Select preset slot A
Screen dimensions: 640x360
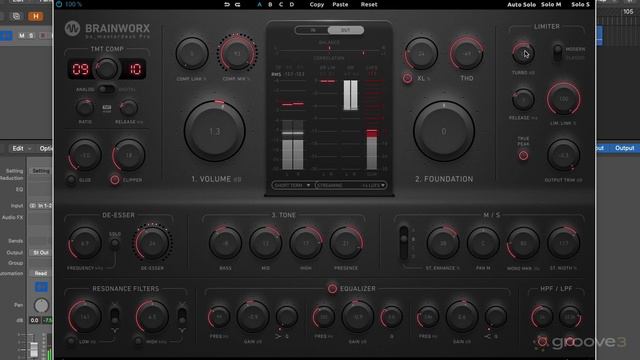pyautogui.click(x=259, y=4)
